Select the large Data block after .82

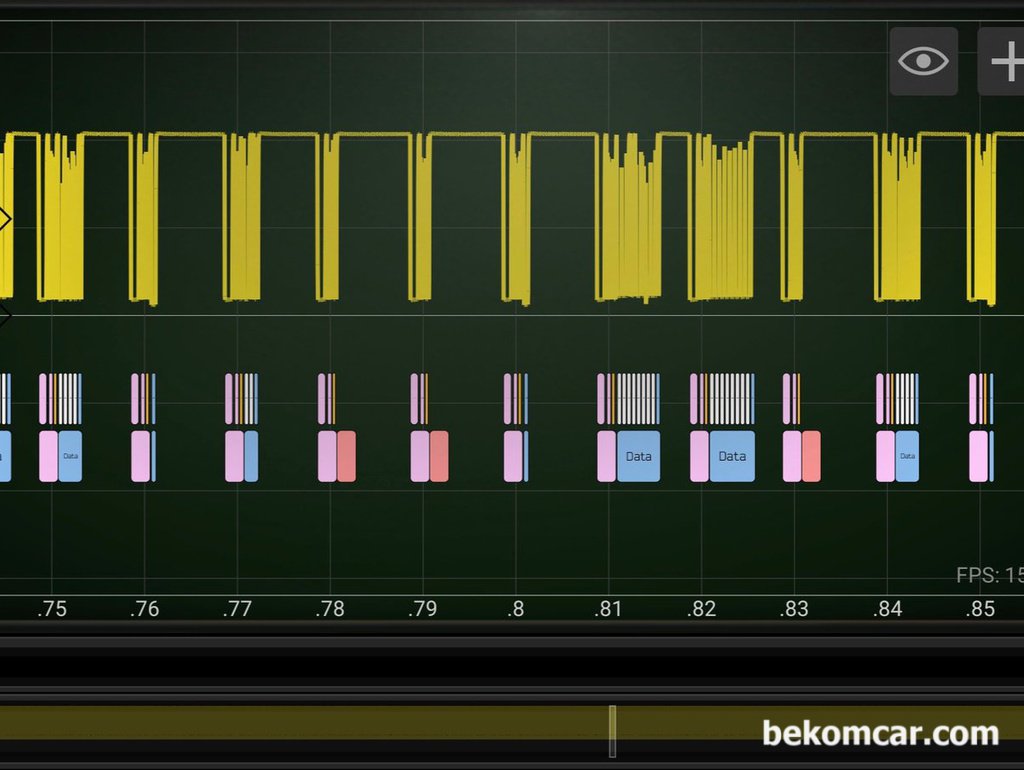pyautogui.click(x=732, y=457)
